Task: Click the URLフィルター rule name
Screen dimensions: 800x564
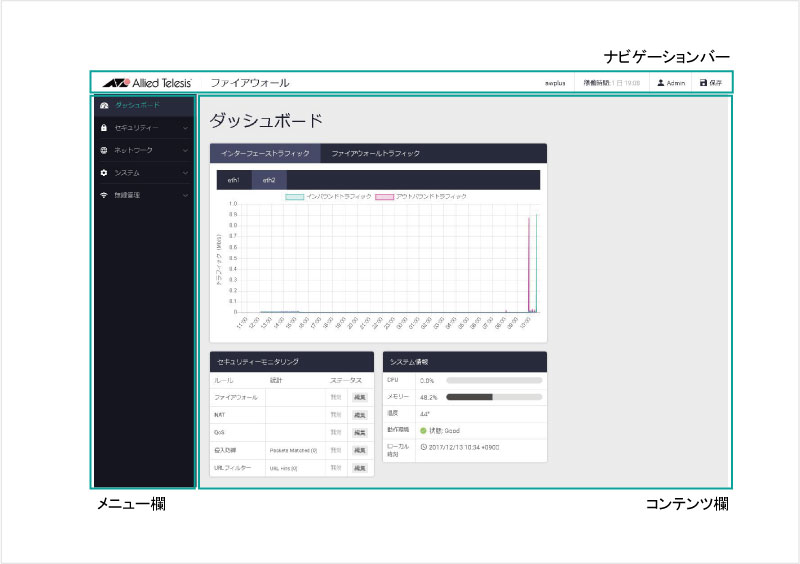Action: tap(232, 468)
